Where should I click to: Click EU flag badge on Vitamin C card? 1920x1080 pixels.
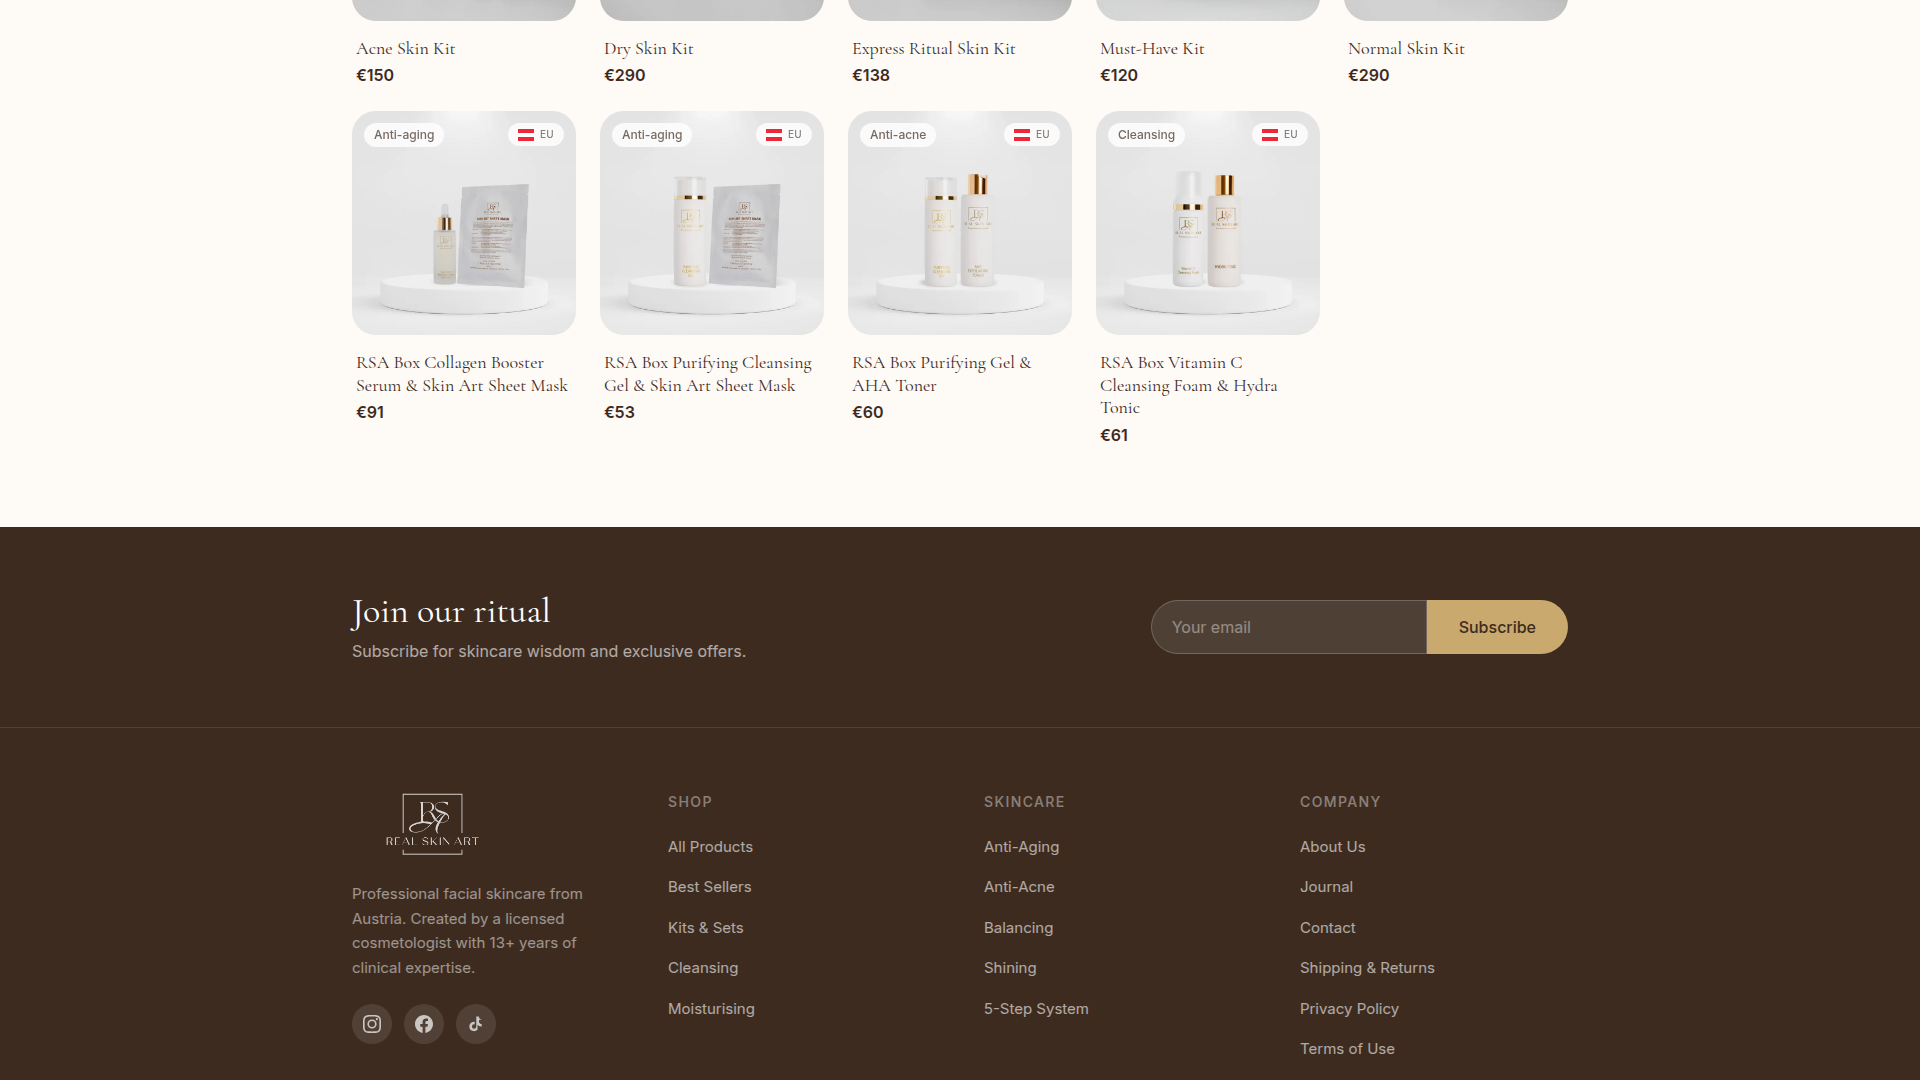(1279, 135)
